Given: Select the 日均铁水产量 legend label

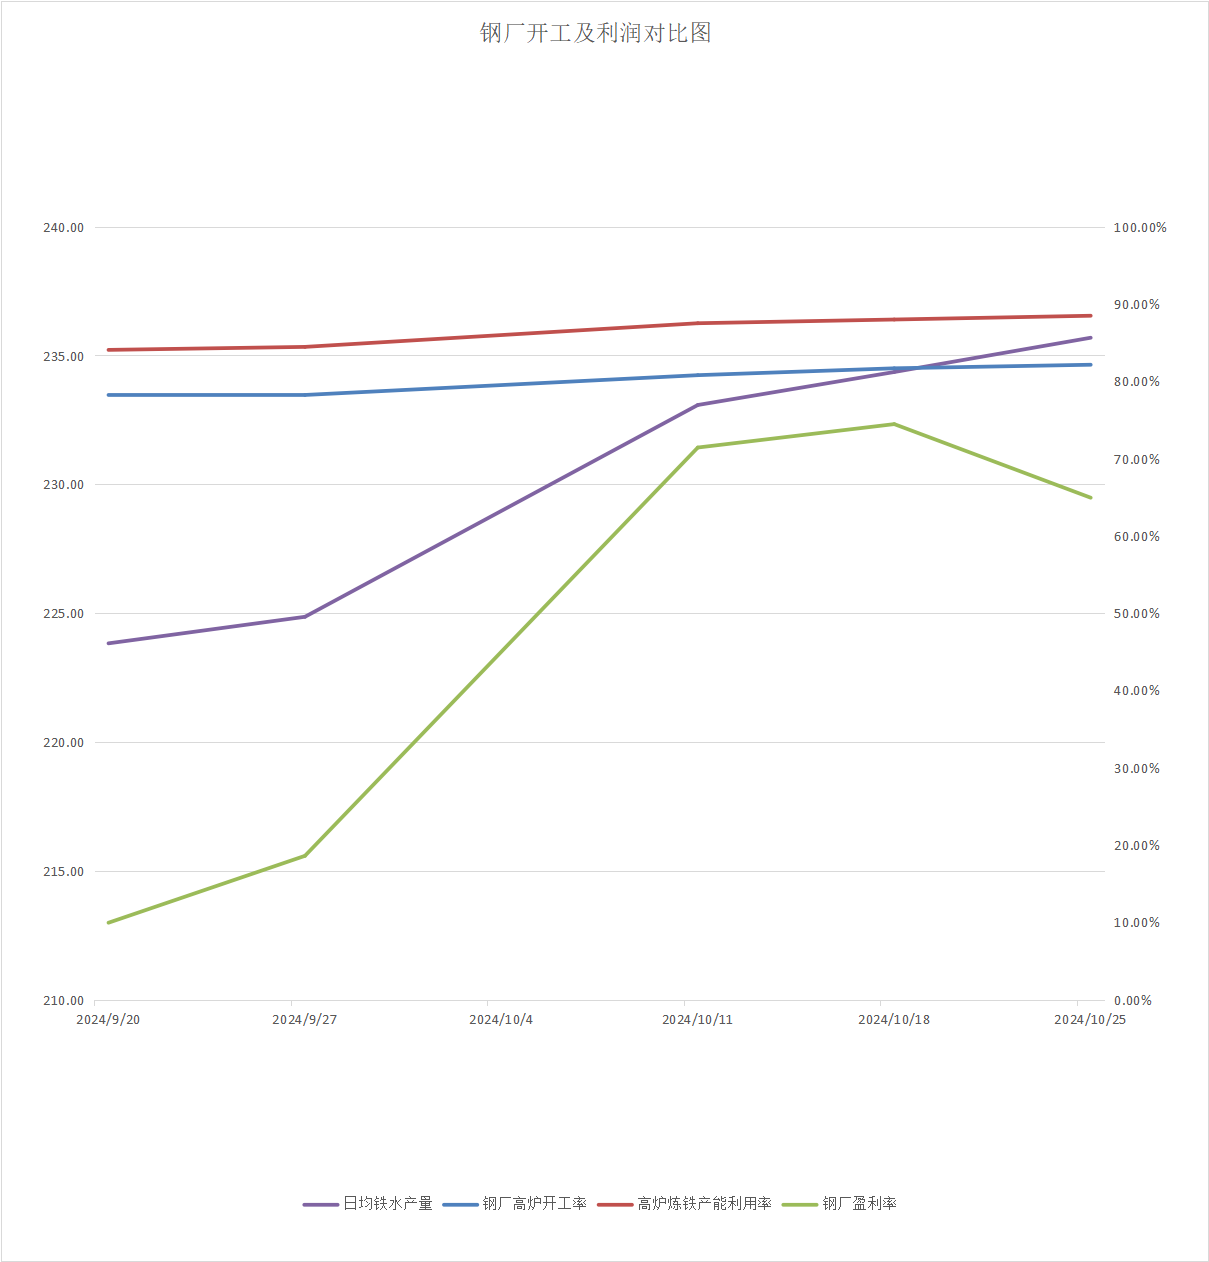Looking at the screenshot, I should pyautogui.click(x=388, y=1204).
